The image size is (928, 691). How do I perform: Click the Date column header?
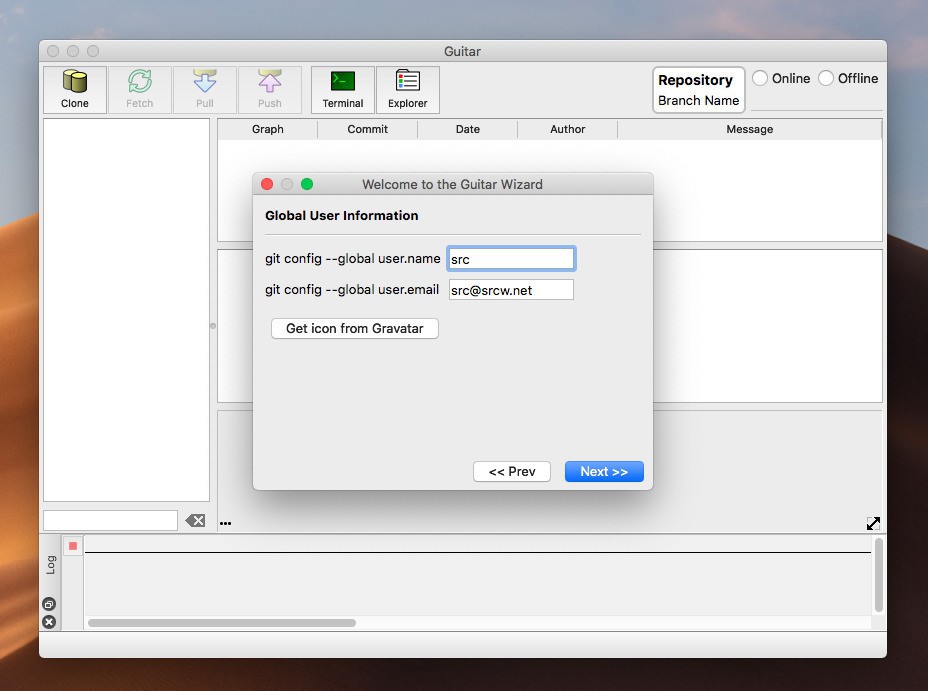click(468, 129)
